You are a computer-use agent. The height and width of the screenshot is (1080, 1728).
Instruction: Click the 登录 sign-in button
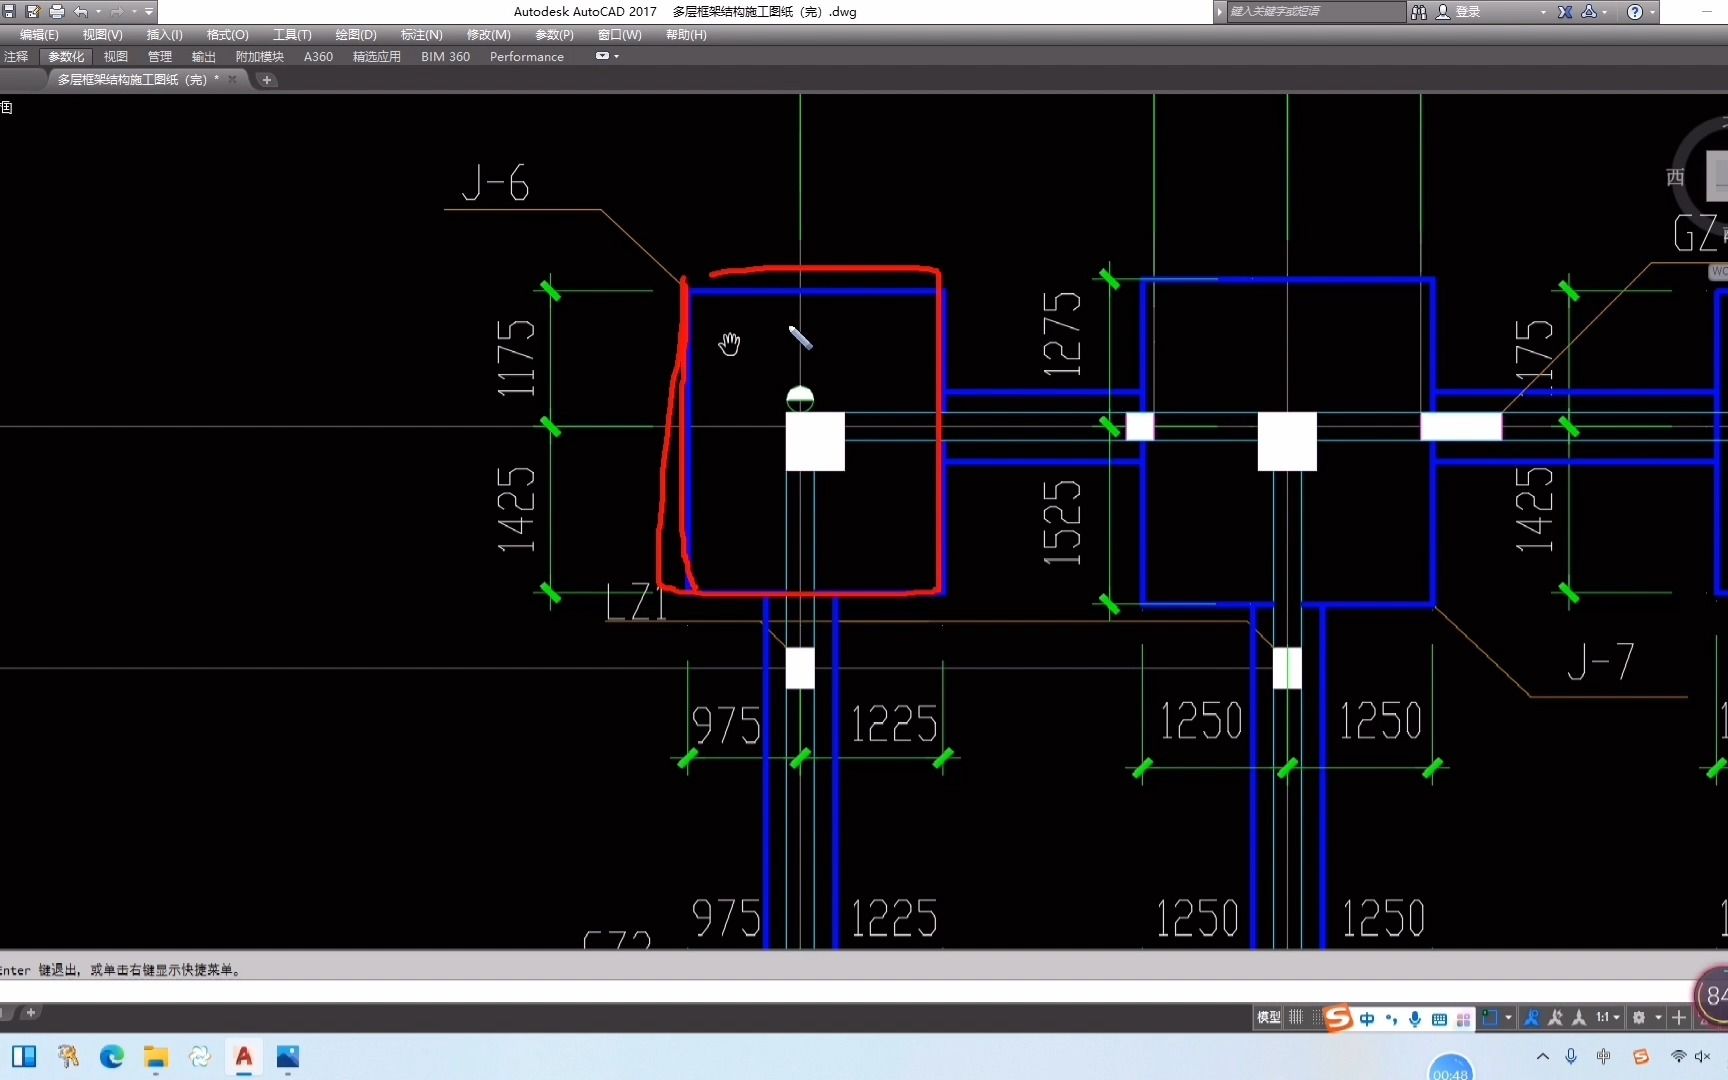pos(1459,12)
